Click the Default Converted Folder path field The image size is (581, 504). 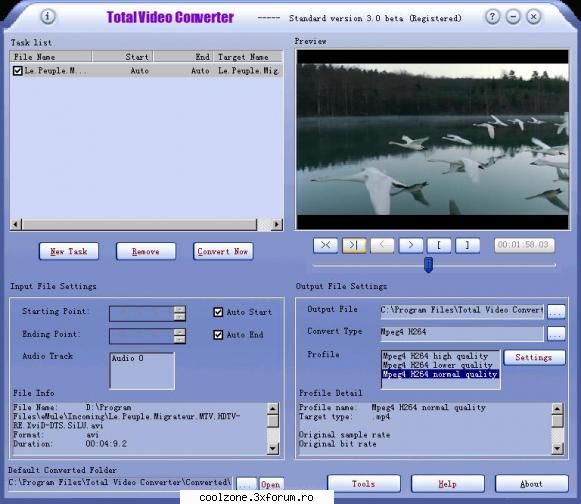pos(120,483)
